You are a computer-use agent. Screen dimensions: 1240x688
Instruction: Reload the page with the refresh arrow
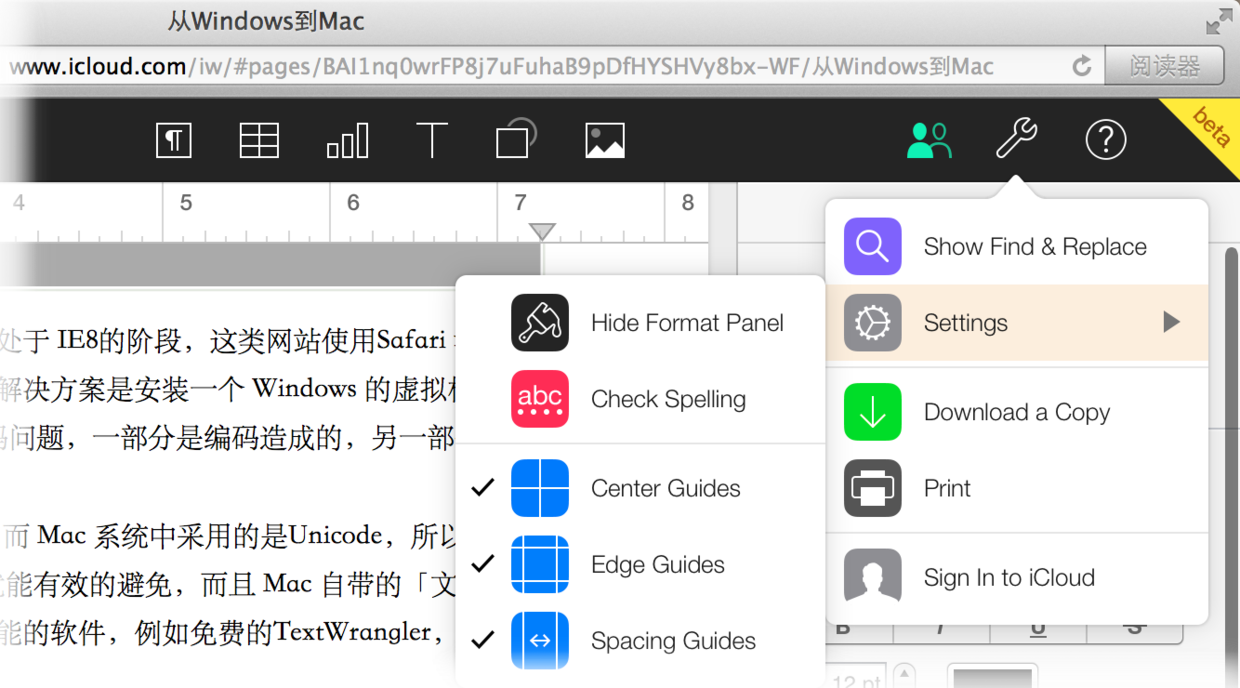(x=1081, y=67)
